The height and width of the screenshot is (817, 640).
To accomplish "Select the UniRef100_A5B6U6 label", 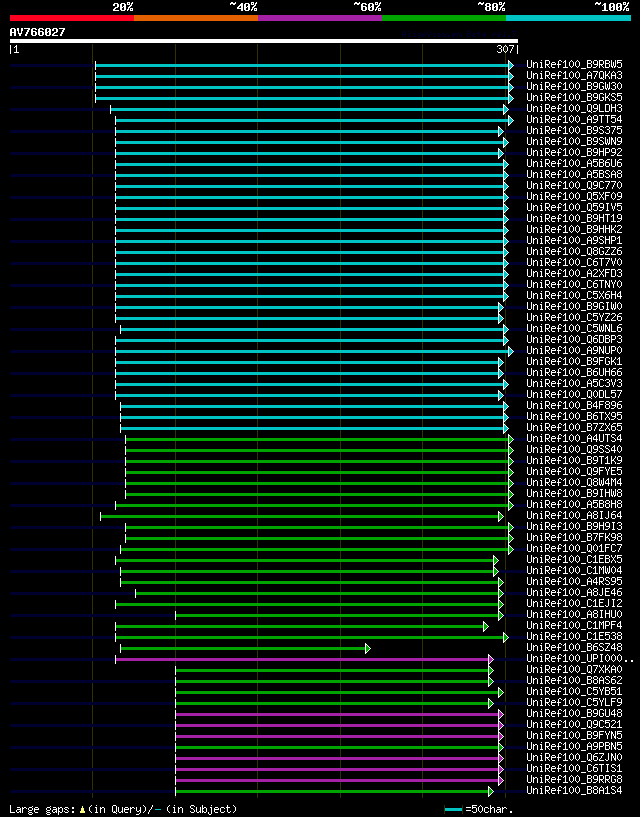I will point(574,164).
